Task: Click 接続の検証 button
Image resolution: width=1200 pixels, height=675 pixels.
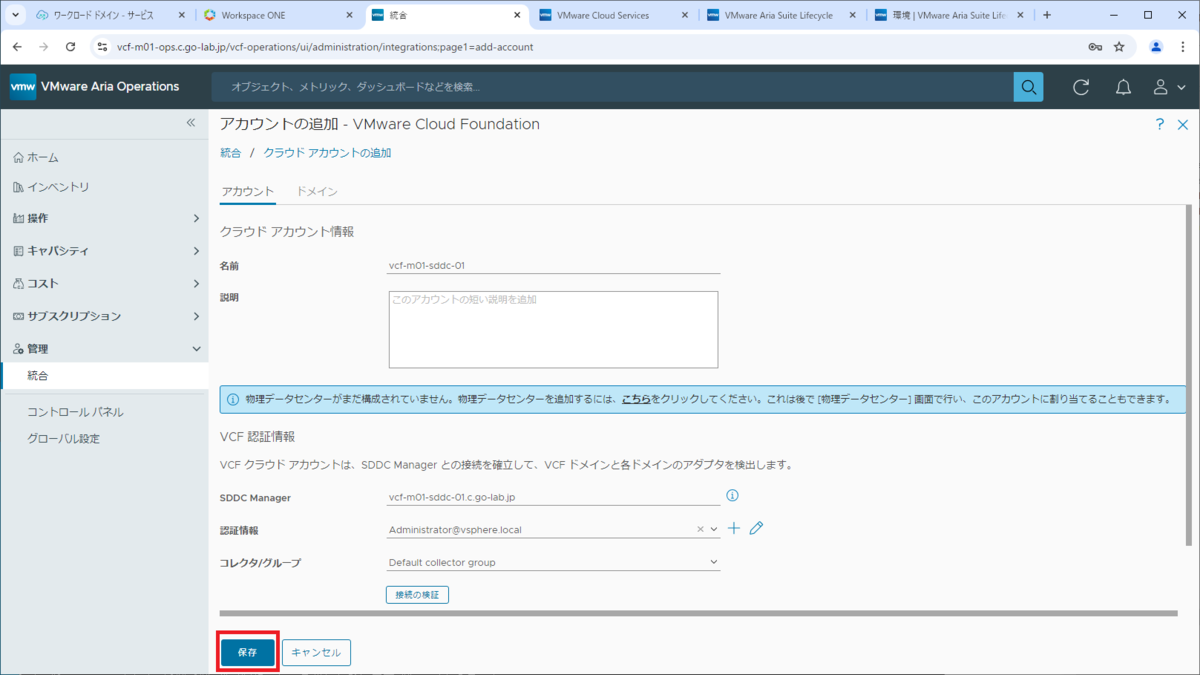Action: click(x=417, y=595)
